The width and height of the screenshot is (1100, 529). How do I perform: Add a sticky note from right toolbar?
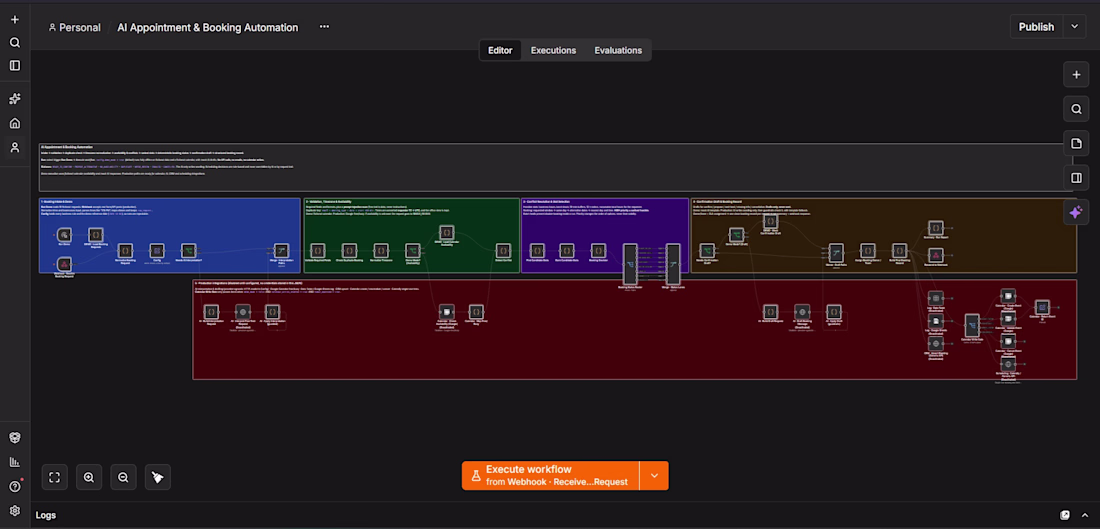[x=1076, y=143]
